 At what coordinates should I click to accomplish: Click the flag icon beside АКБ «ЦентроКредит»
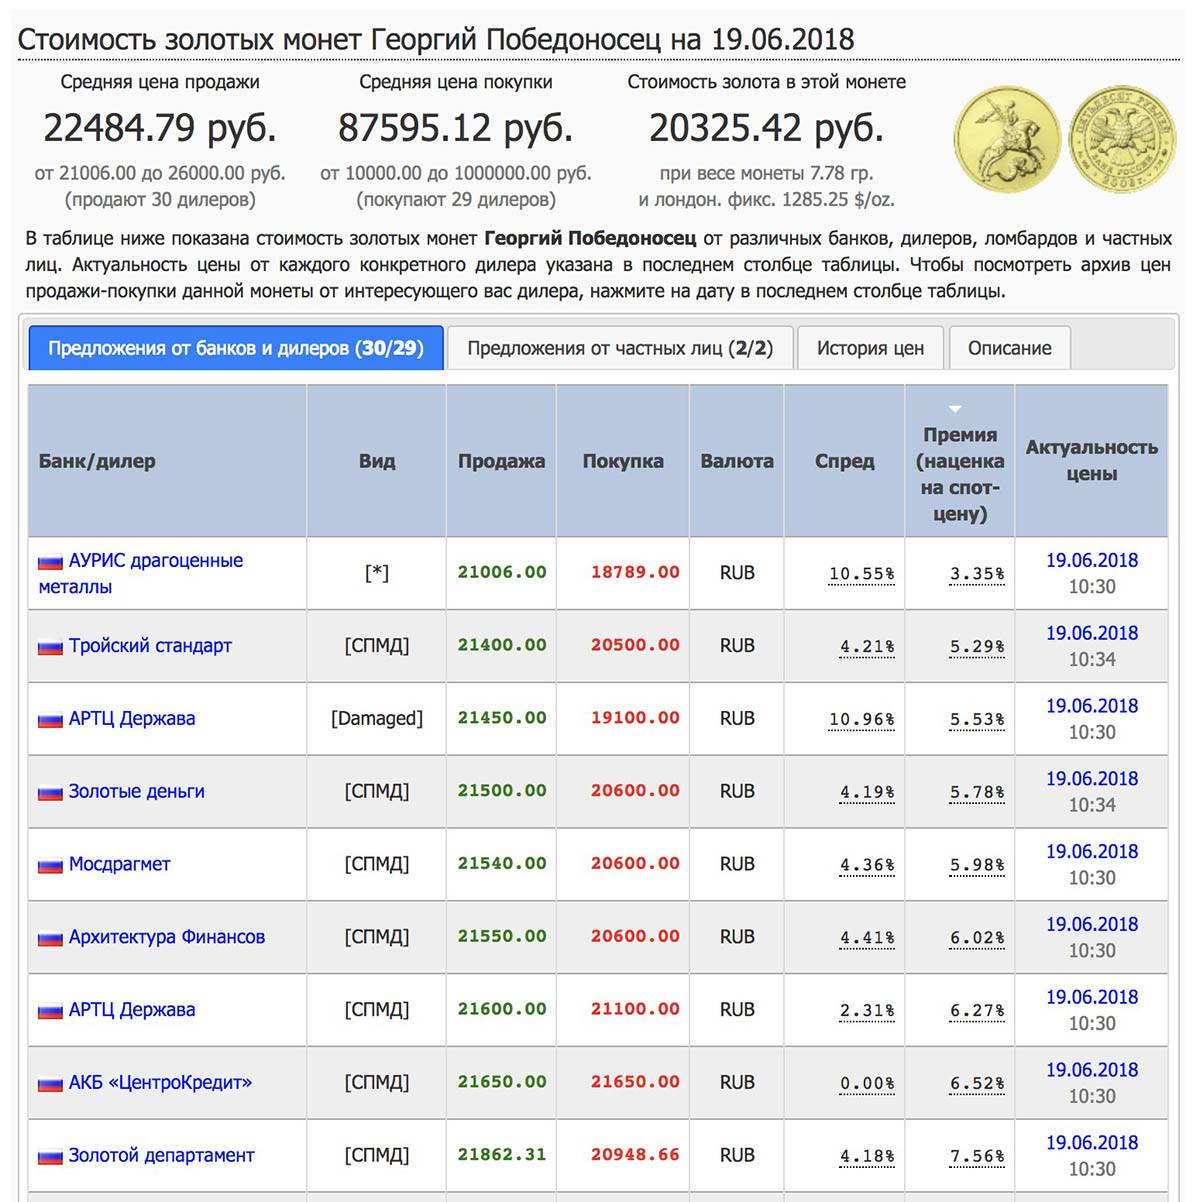coord(50,1084)
